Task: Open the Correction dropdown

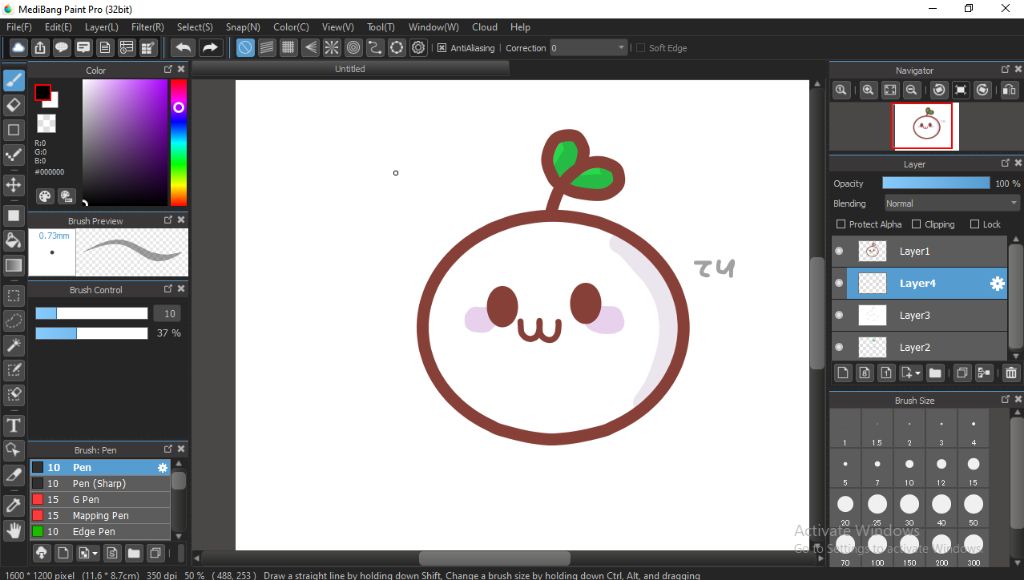Action: pyautogui.click(x=588, y=48)
